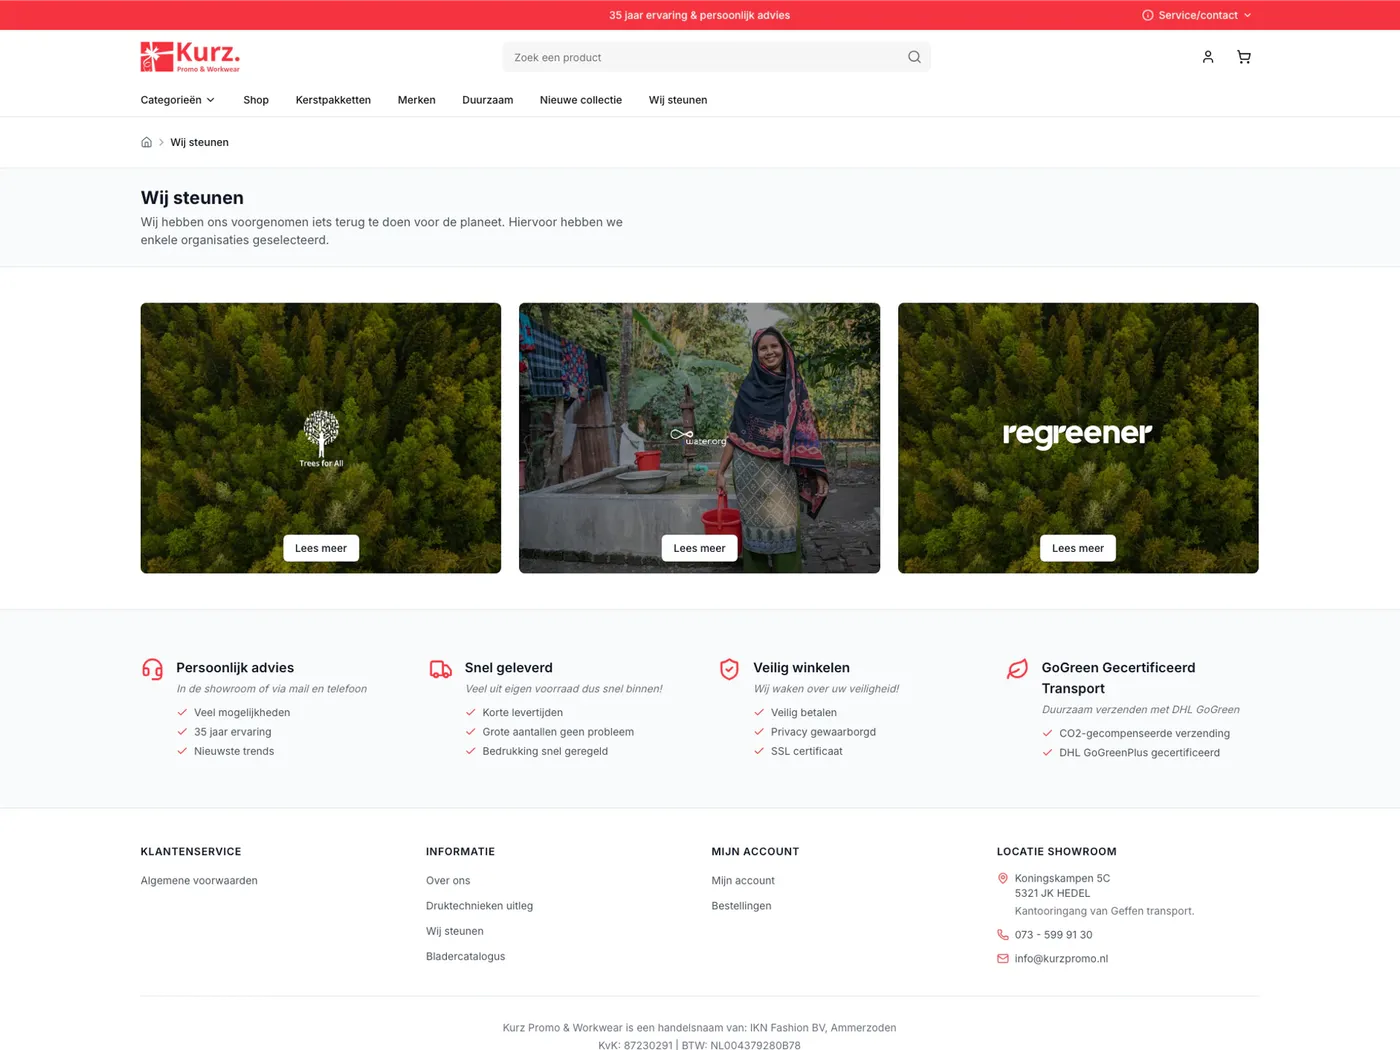Click the truck icon beside Snel geleverd
This screenshot has width=1400, height=1050.
pos(441,669)
